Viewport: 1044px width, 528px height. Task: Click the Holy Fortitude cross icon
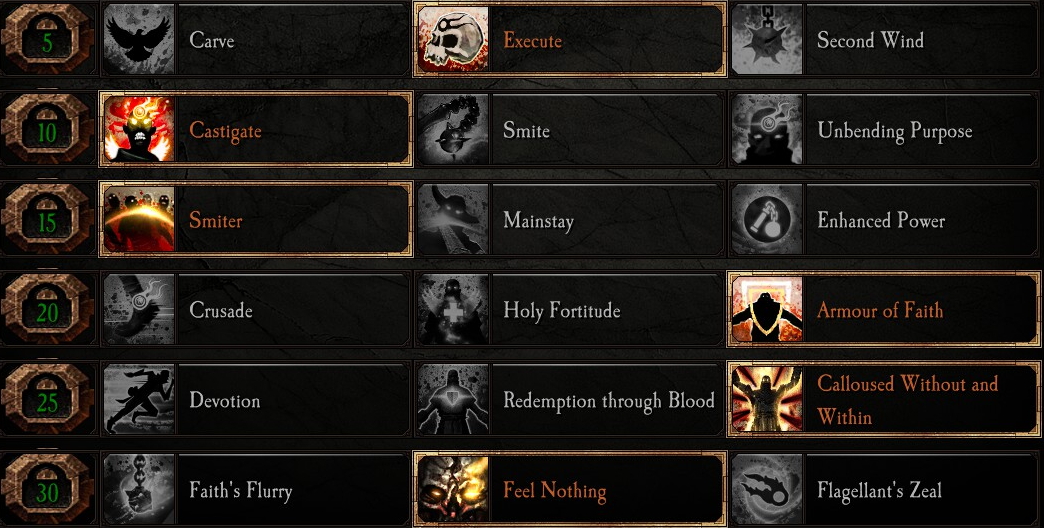click(x=453, y=310)
